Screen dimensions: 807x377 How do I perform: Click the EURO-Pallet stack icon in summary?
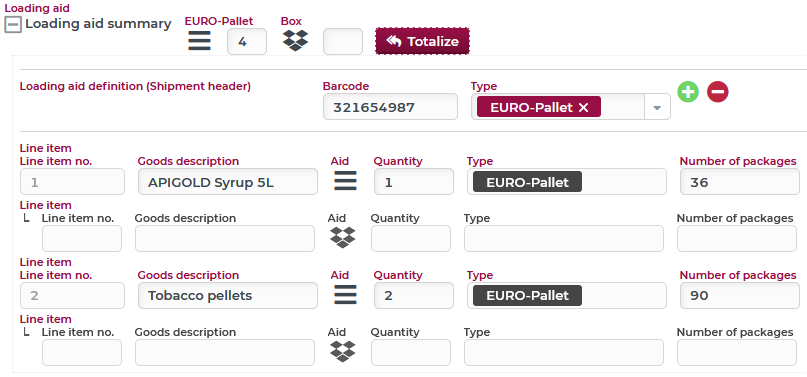point(199,41)
